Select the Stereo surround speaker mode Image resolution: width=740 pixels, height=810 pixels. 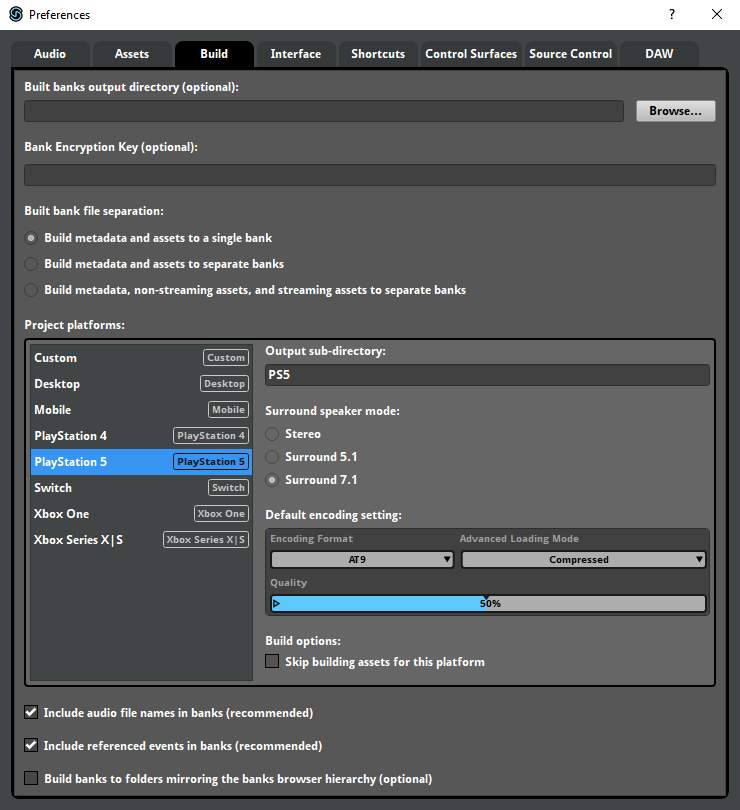coord(270,434)
